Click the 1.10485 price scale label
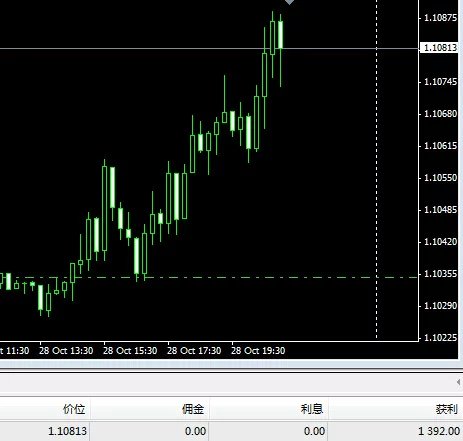 (x=440, y=210)
